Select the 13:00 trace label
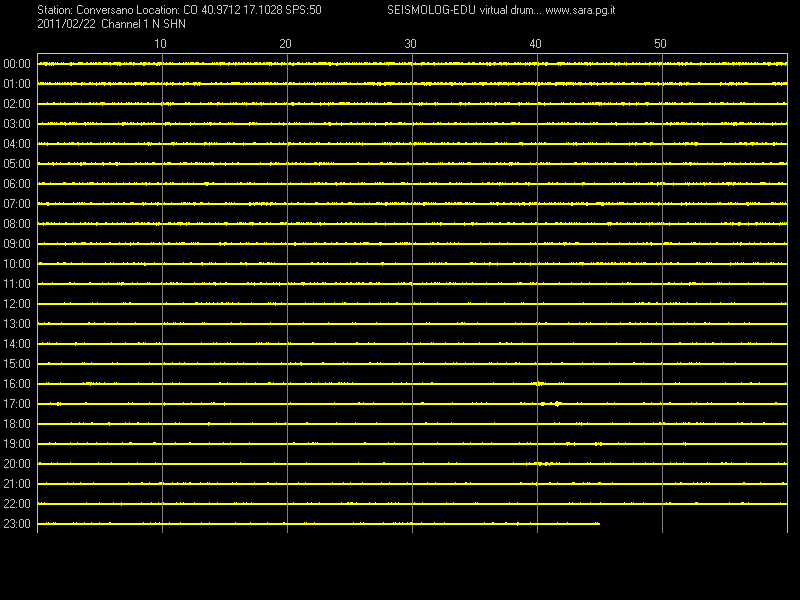800x600 pixels. [x=17, y=324]
